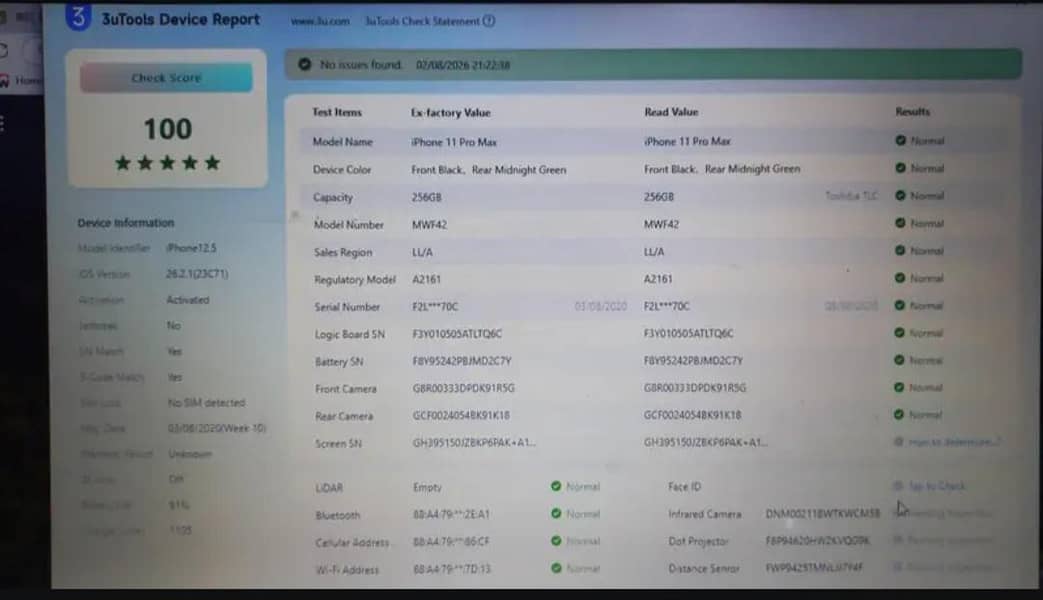1043x600 pixels.
Task: Select the Rear Camera result check icon
Action: point(899,414)
